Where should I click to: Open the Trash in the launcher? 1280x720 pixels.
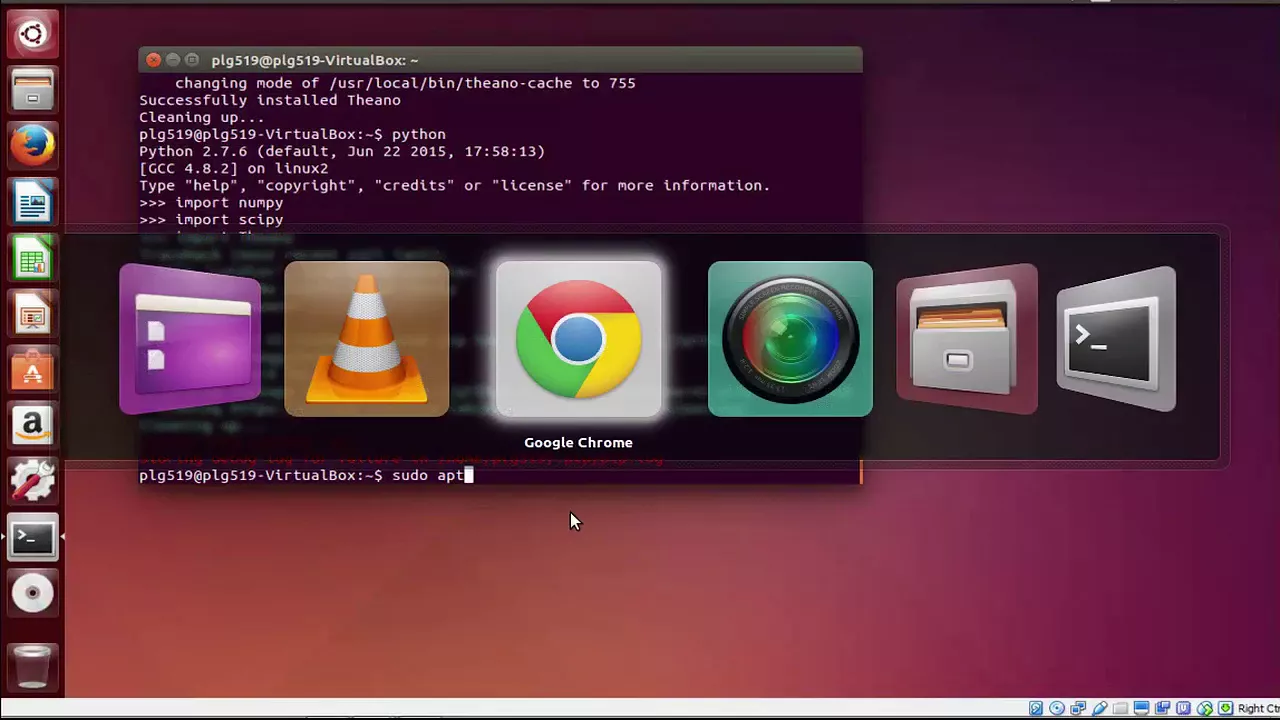point(32,667)
